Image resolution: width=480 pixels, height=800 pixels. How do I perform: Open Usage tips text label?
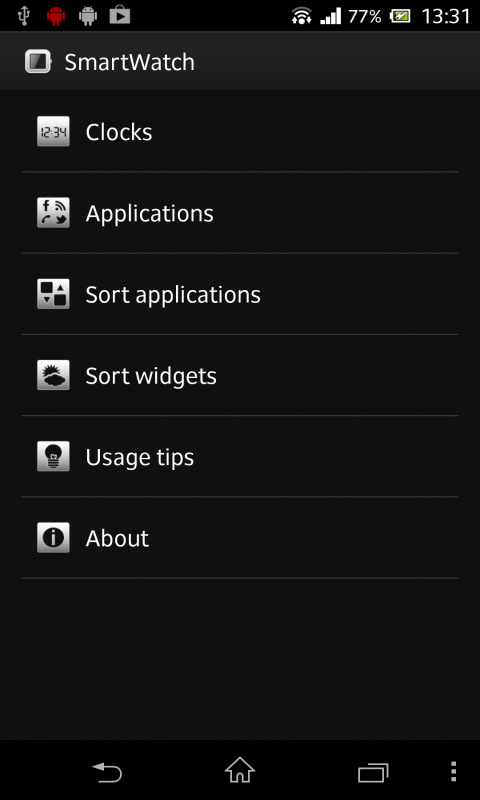tap(140, 458)
